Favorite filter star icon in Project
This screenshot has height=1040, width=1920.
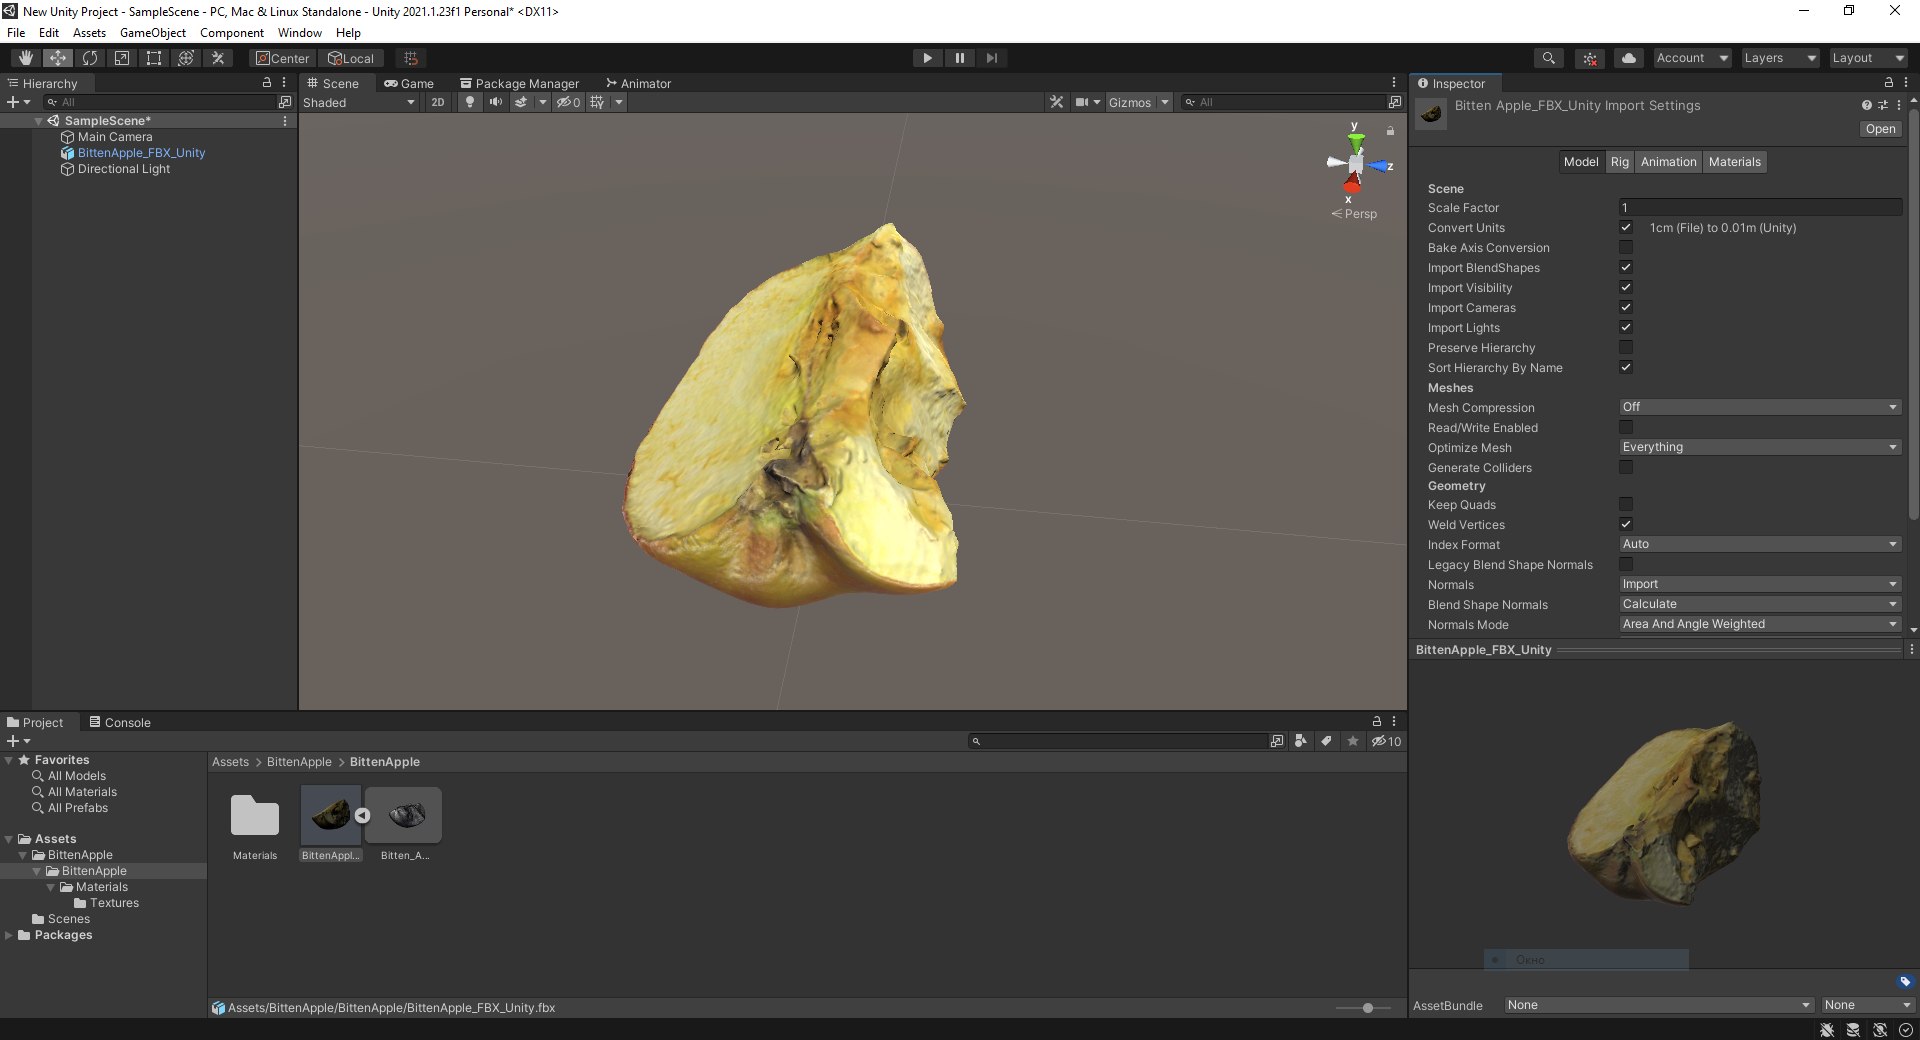click(x=1353, y=741)
